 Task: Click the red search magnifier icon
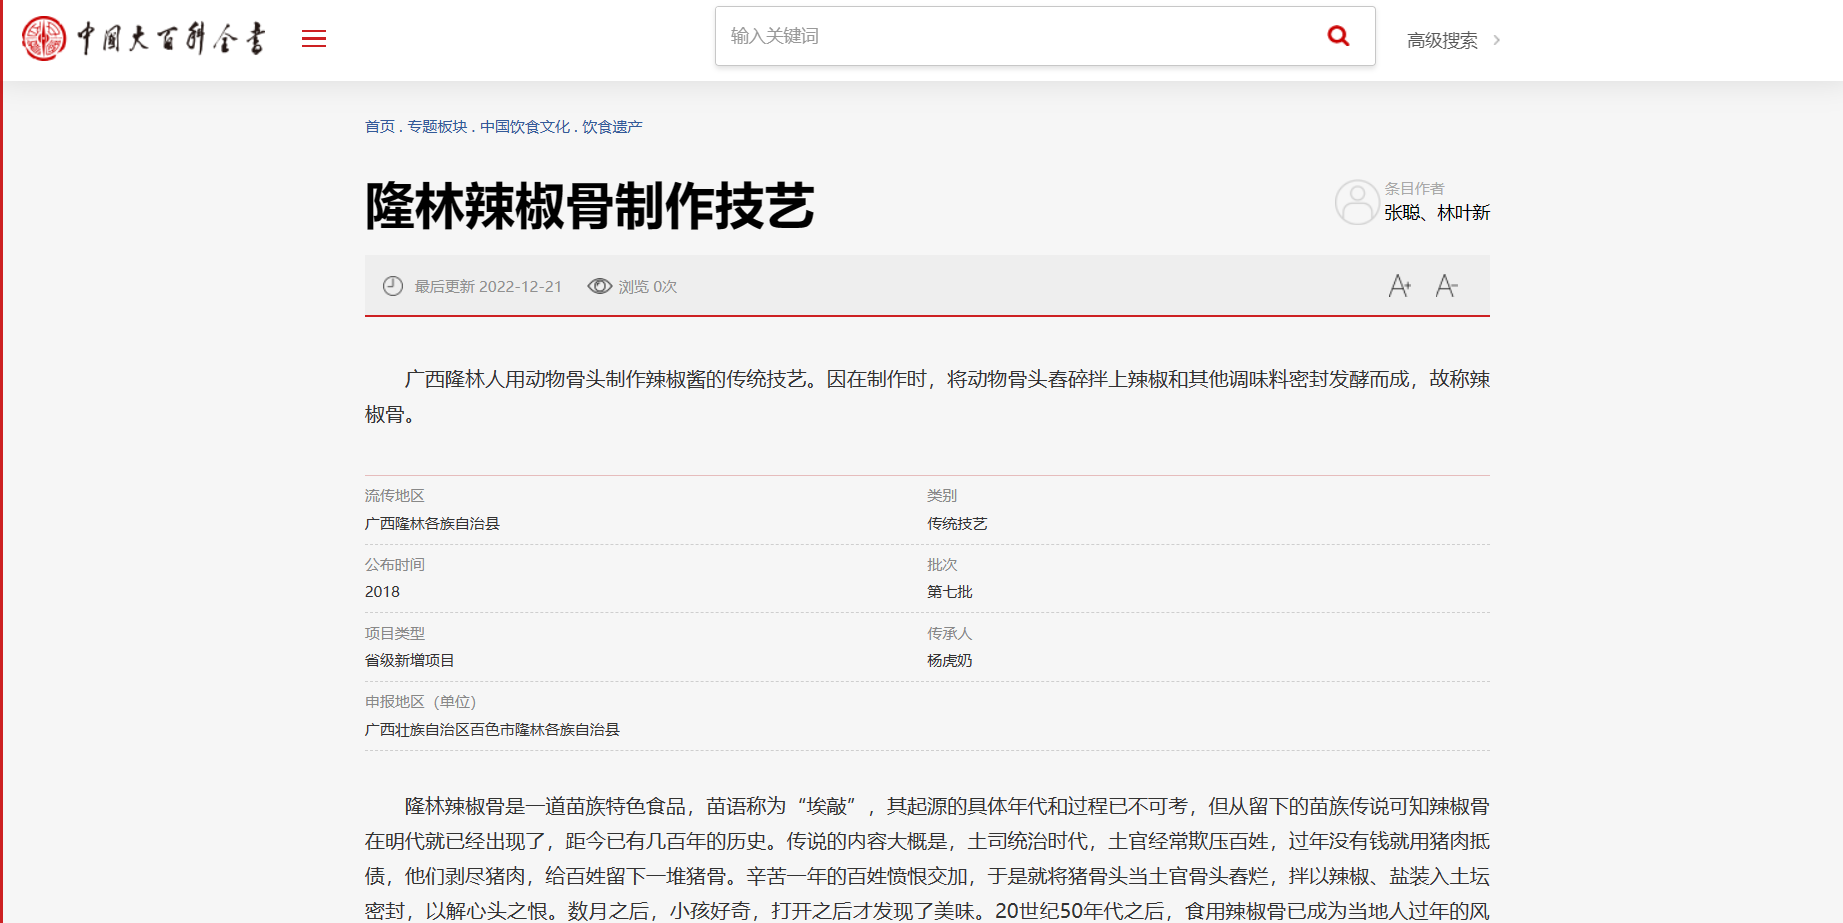tap(1338, 36)
